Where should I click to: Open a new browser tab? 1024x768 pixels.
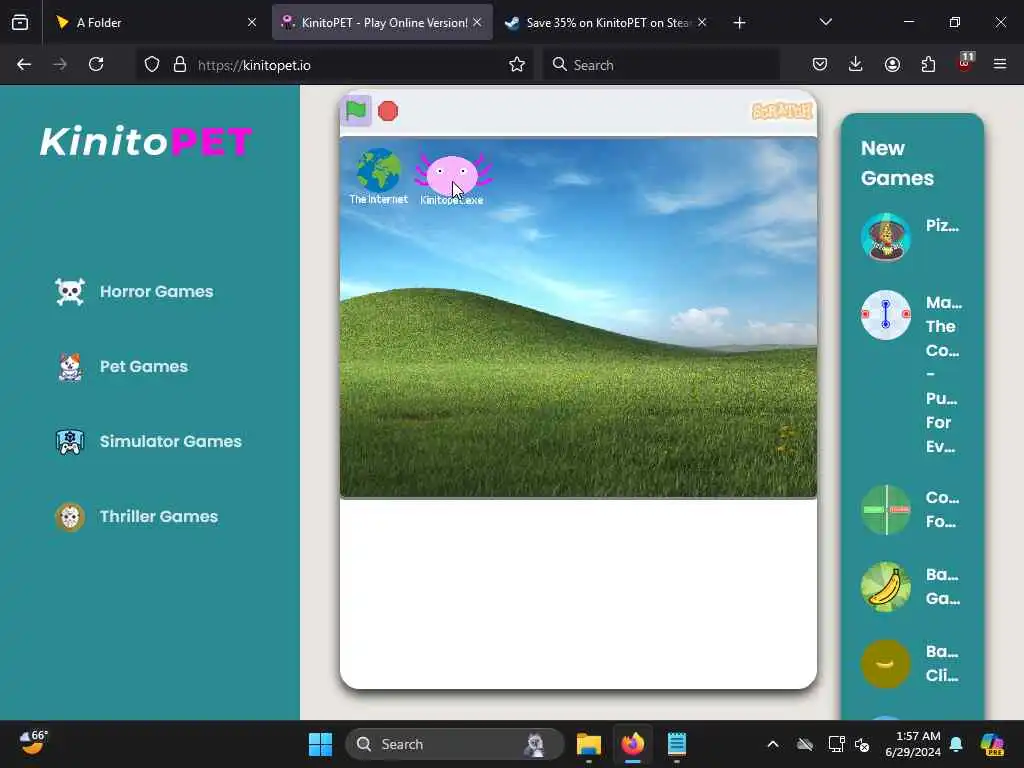click(x=739, y=23)
